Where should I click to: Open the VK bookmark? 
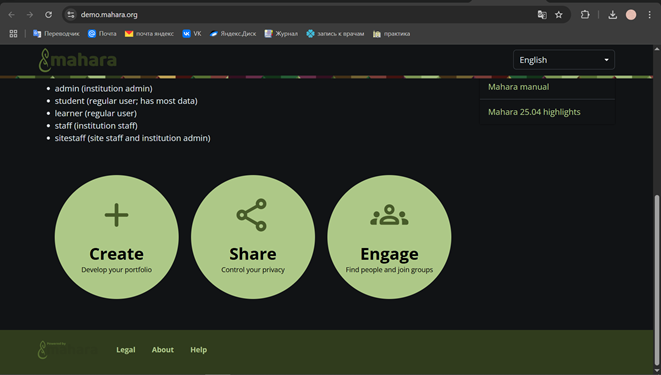click(x=192, y=34)
